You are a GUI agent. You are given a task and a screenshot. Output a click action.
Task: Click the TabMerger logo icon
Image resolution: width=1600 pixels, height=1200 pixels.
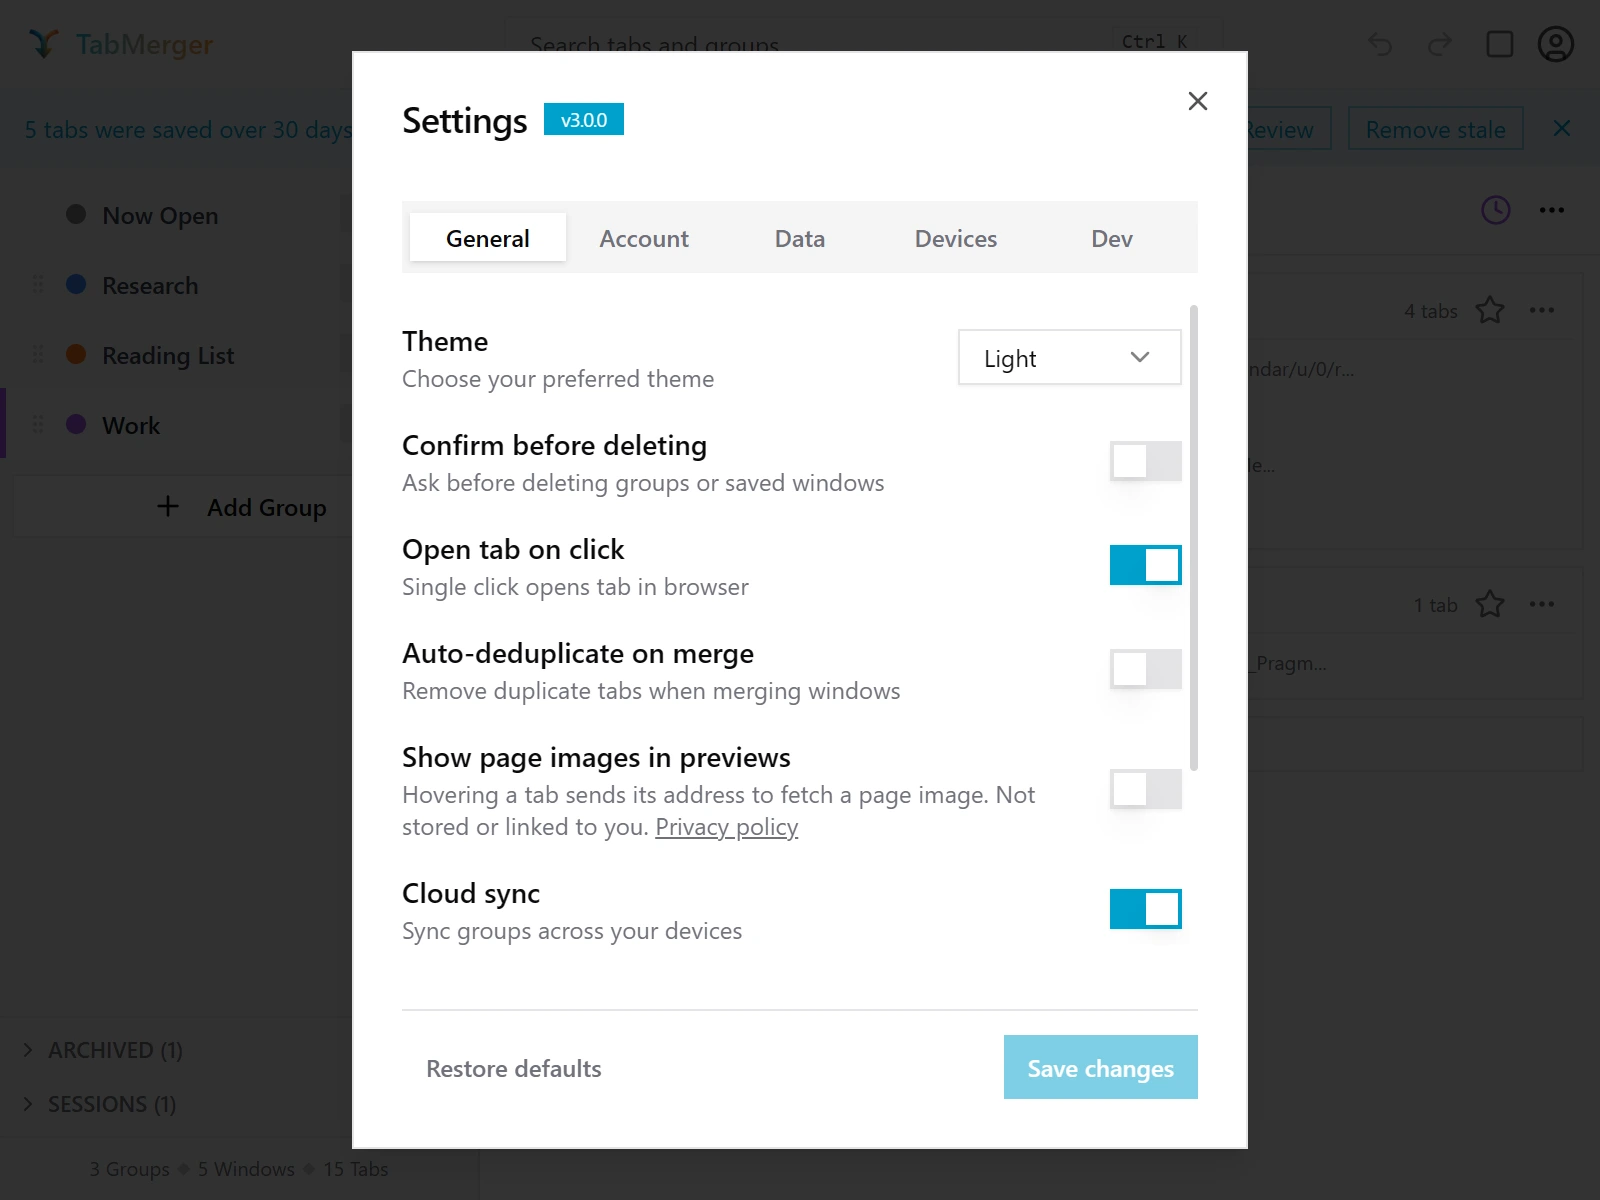point(42,44)
